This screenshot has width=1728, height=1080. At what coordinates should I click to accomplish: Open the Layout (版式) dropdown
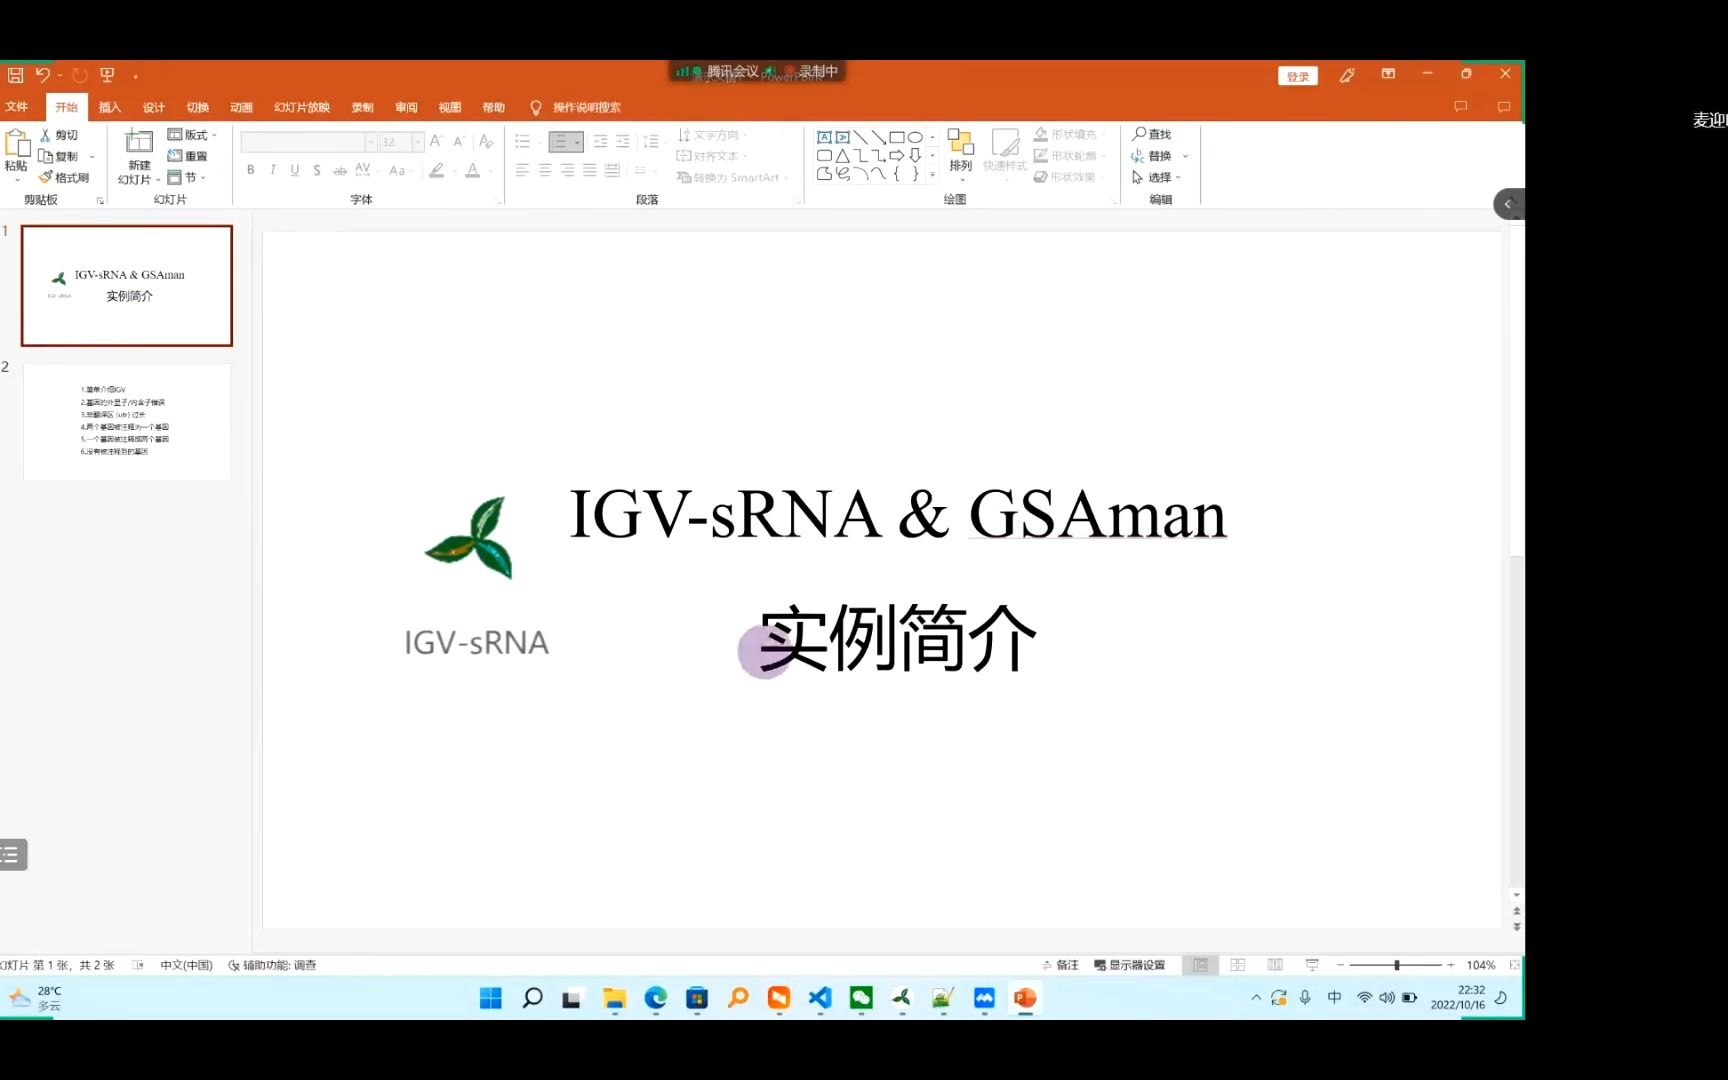pyautogui.click(x=192, y=135)
